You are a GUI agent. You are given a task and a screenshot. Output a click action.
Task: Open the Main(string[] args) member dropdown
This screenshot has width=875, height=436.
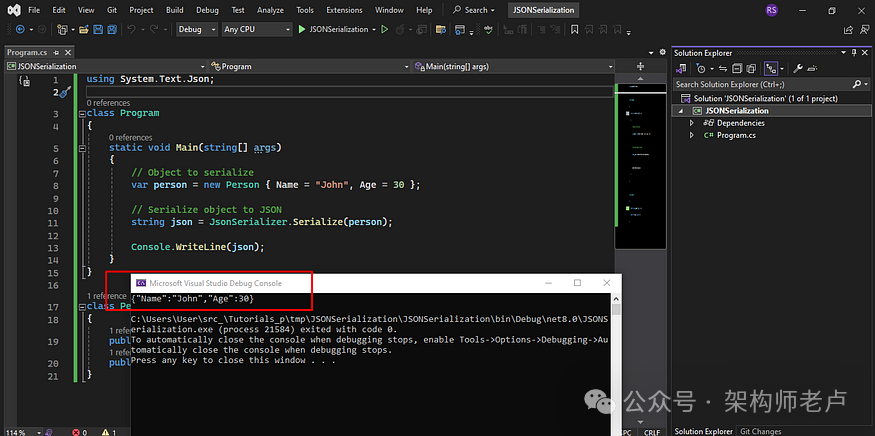[514, 66]
